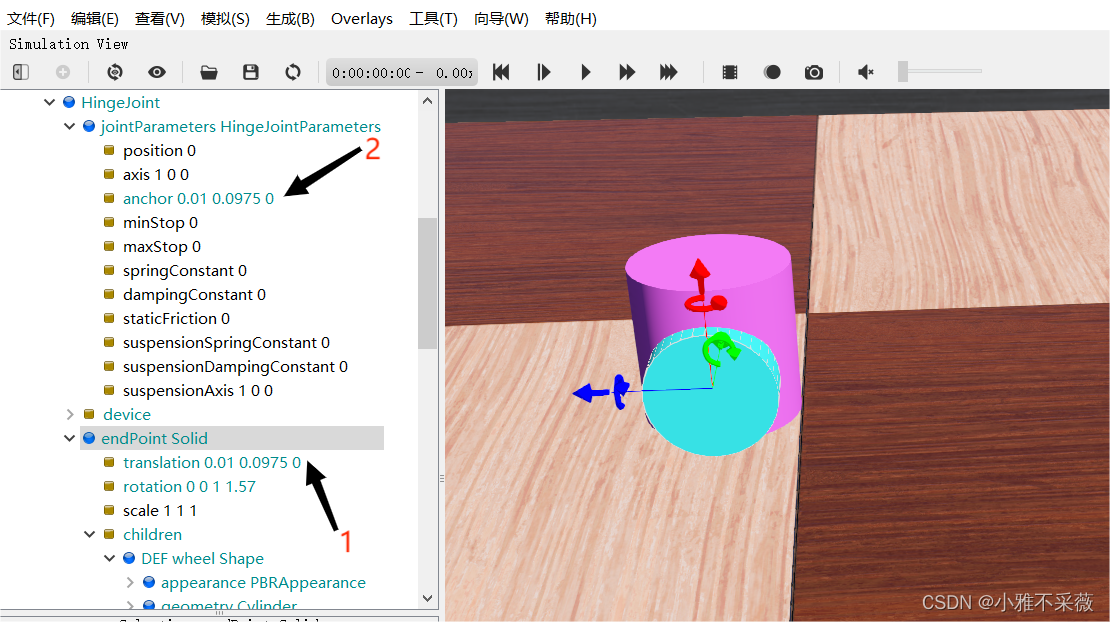Toggle the scene tree side panel icon

21,72
